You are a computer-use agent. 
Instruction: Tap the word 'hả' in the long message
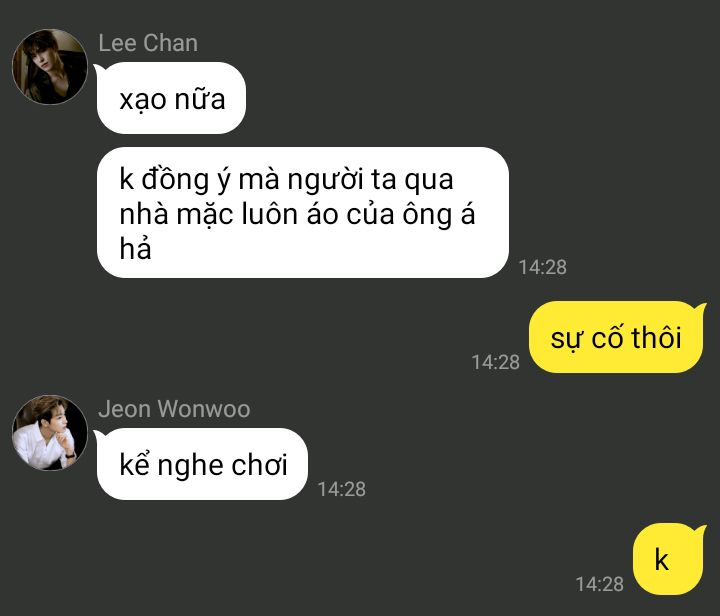[135, 249]
